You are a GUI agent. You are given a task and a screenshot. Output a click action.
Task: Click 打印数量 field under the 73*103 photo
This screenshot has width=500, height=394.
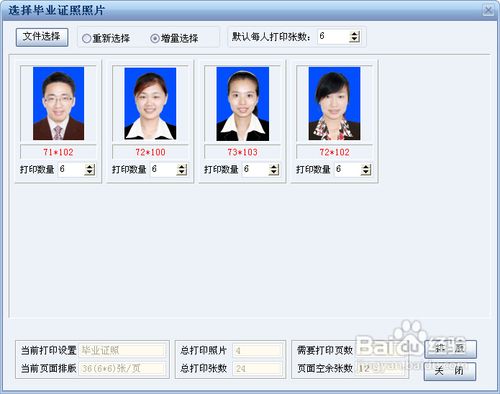click(x=255, y=169)
